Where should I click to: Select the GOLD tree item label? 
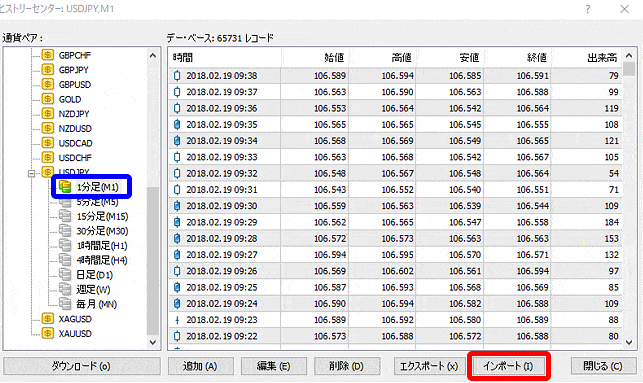(70, 99)
